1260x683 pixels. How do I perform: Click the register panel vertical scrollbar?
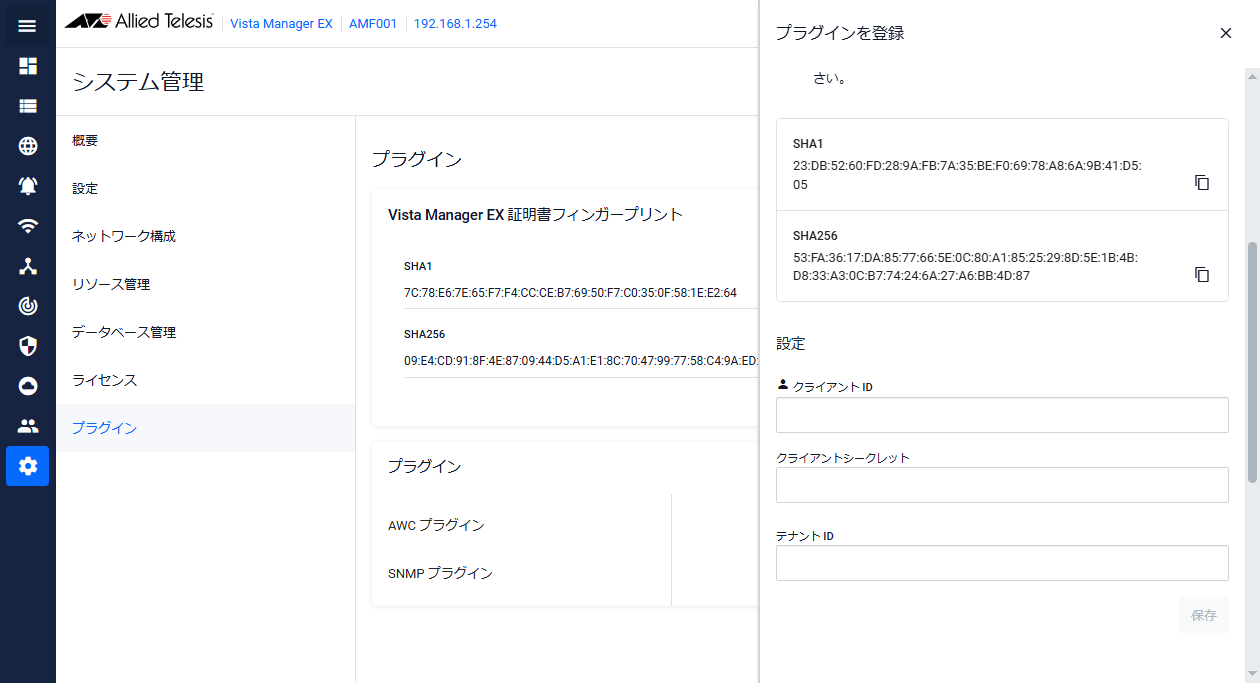click(x=1251, y=364)
